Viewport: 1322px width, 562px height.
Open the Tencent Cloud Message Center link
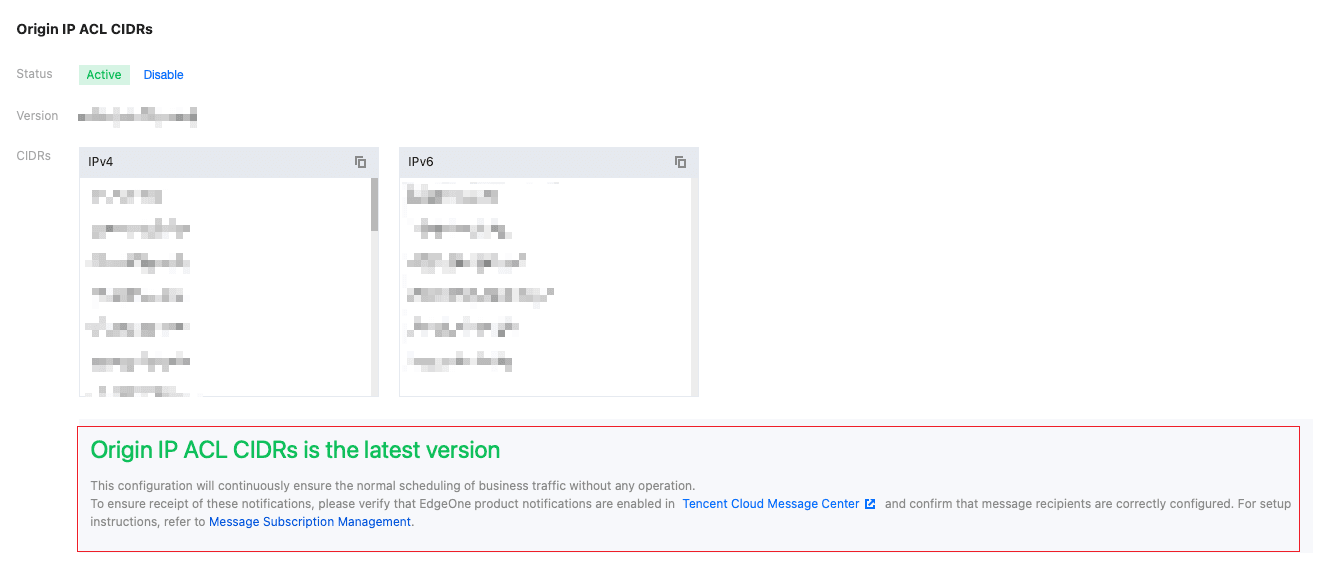click(x=771, y=504)
